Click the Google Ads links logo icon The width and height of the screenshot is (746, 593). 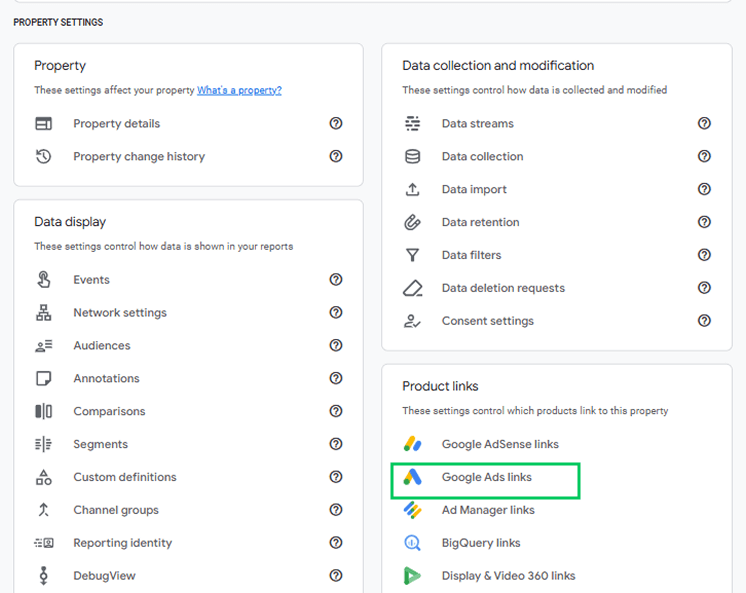[412, 477]
